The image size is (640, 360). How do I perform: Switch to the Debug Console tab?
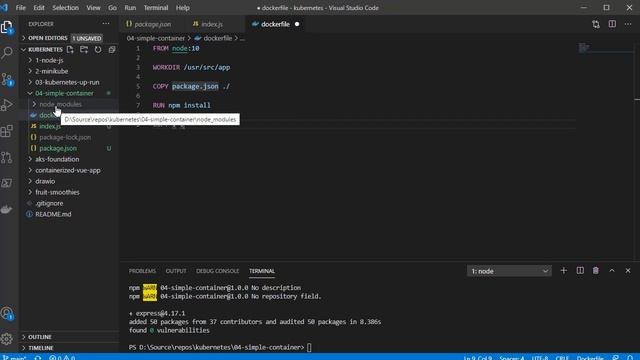point(218,271)
